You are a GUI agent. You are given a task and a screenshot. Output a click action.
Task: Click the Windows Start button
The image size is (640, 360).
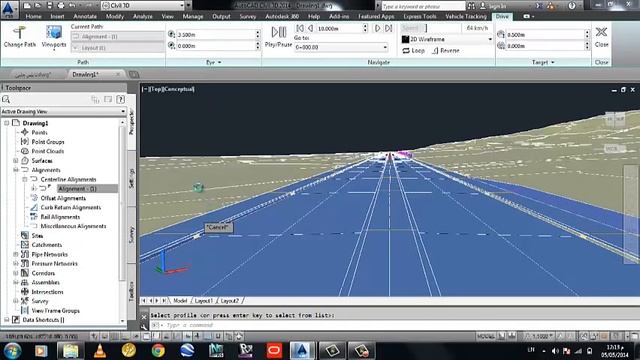click(12, 351)
